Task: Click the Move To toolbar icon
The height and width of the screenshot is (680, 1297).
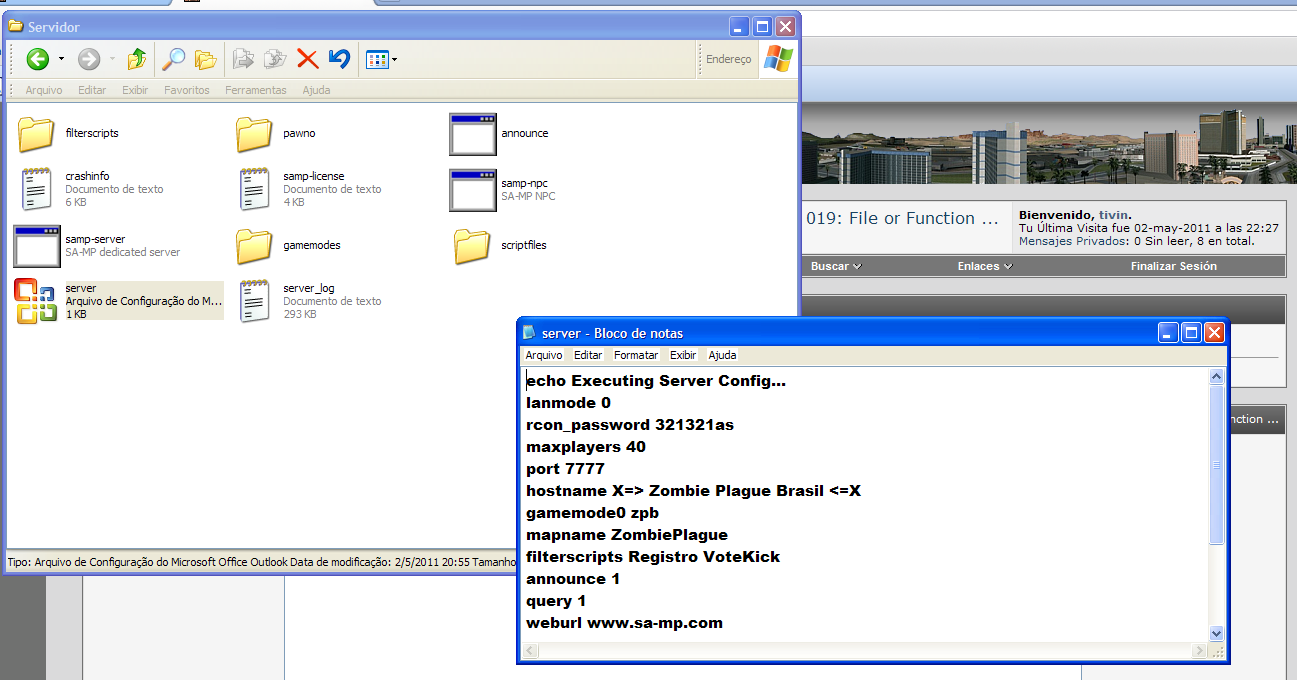Action: (243, 60)
